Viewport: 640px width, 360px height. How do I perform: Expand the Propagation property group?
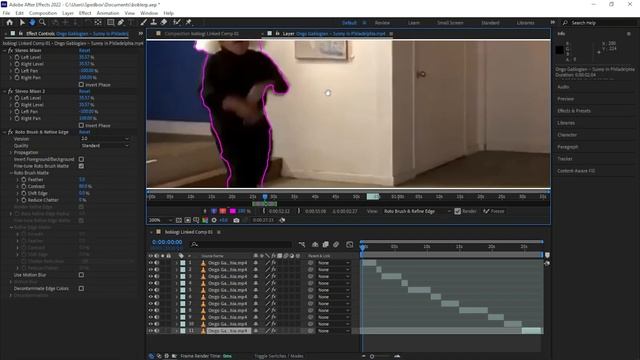coord(11,152)
